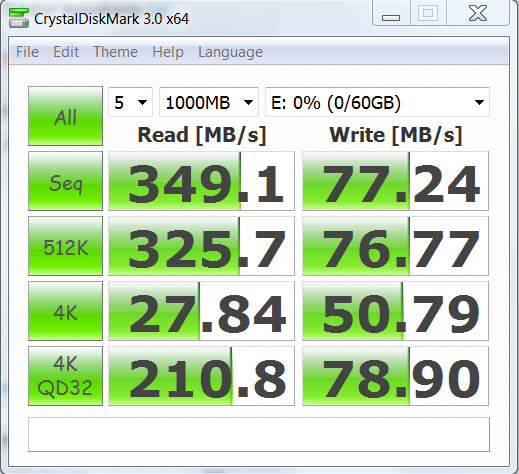This screenshot has height=474, width=519.
Task: Start the 512K random test
Action: (66, 246)
